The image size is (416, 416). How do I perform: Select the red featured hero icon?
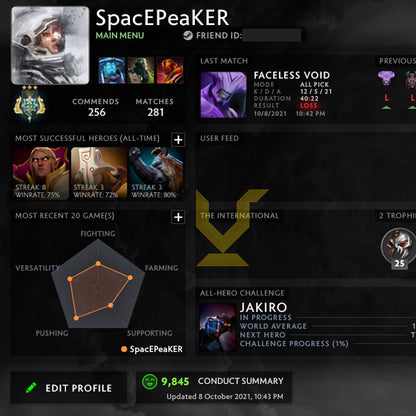pyautogui.click(x=170, y=70)
